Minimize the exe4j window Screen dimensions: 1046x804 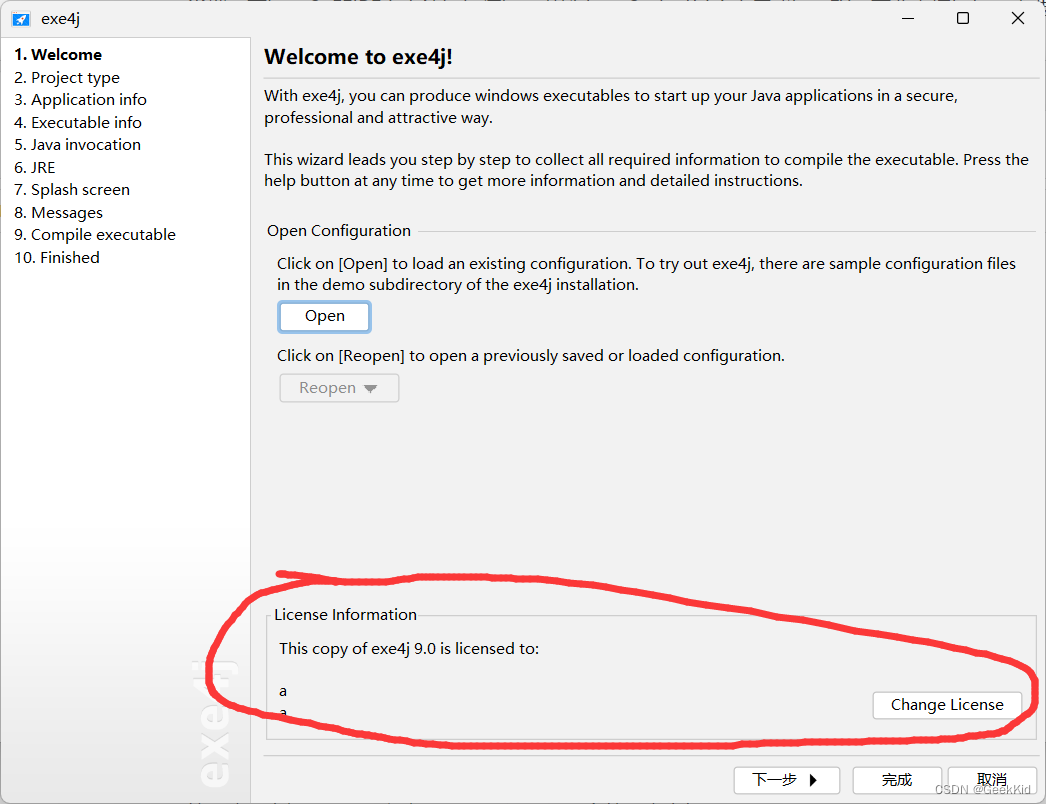coord(907,19)
